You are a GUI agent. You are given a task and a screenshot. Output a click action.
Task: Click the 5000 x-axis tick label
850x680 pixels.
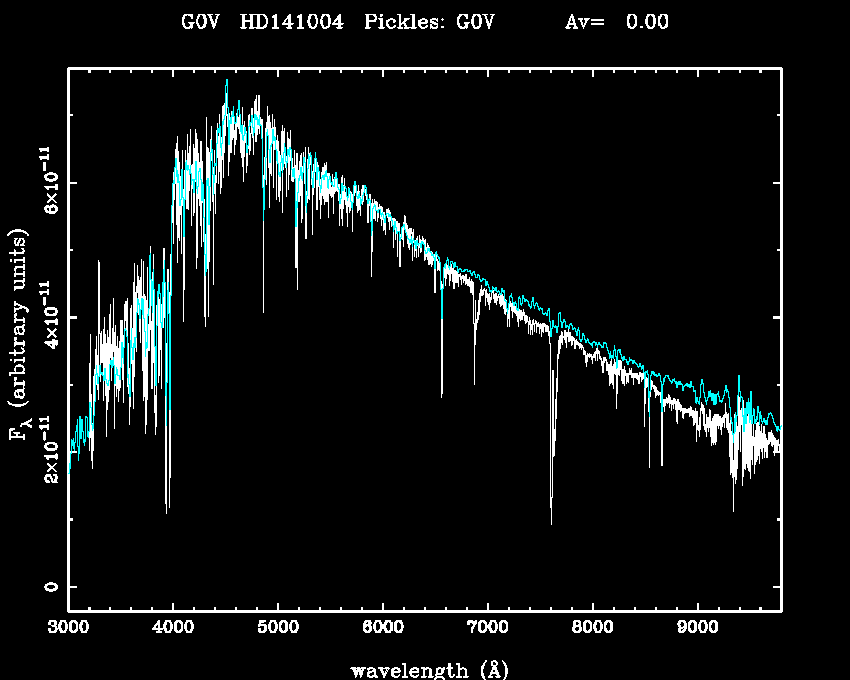click(x=278, y=628)
